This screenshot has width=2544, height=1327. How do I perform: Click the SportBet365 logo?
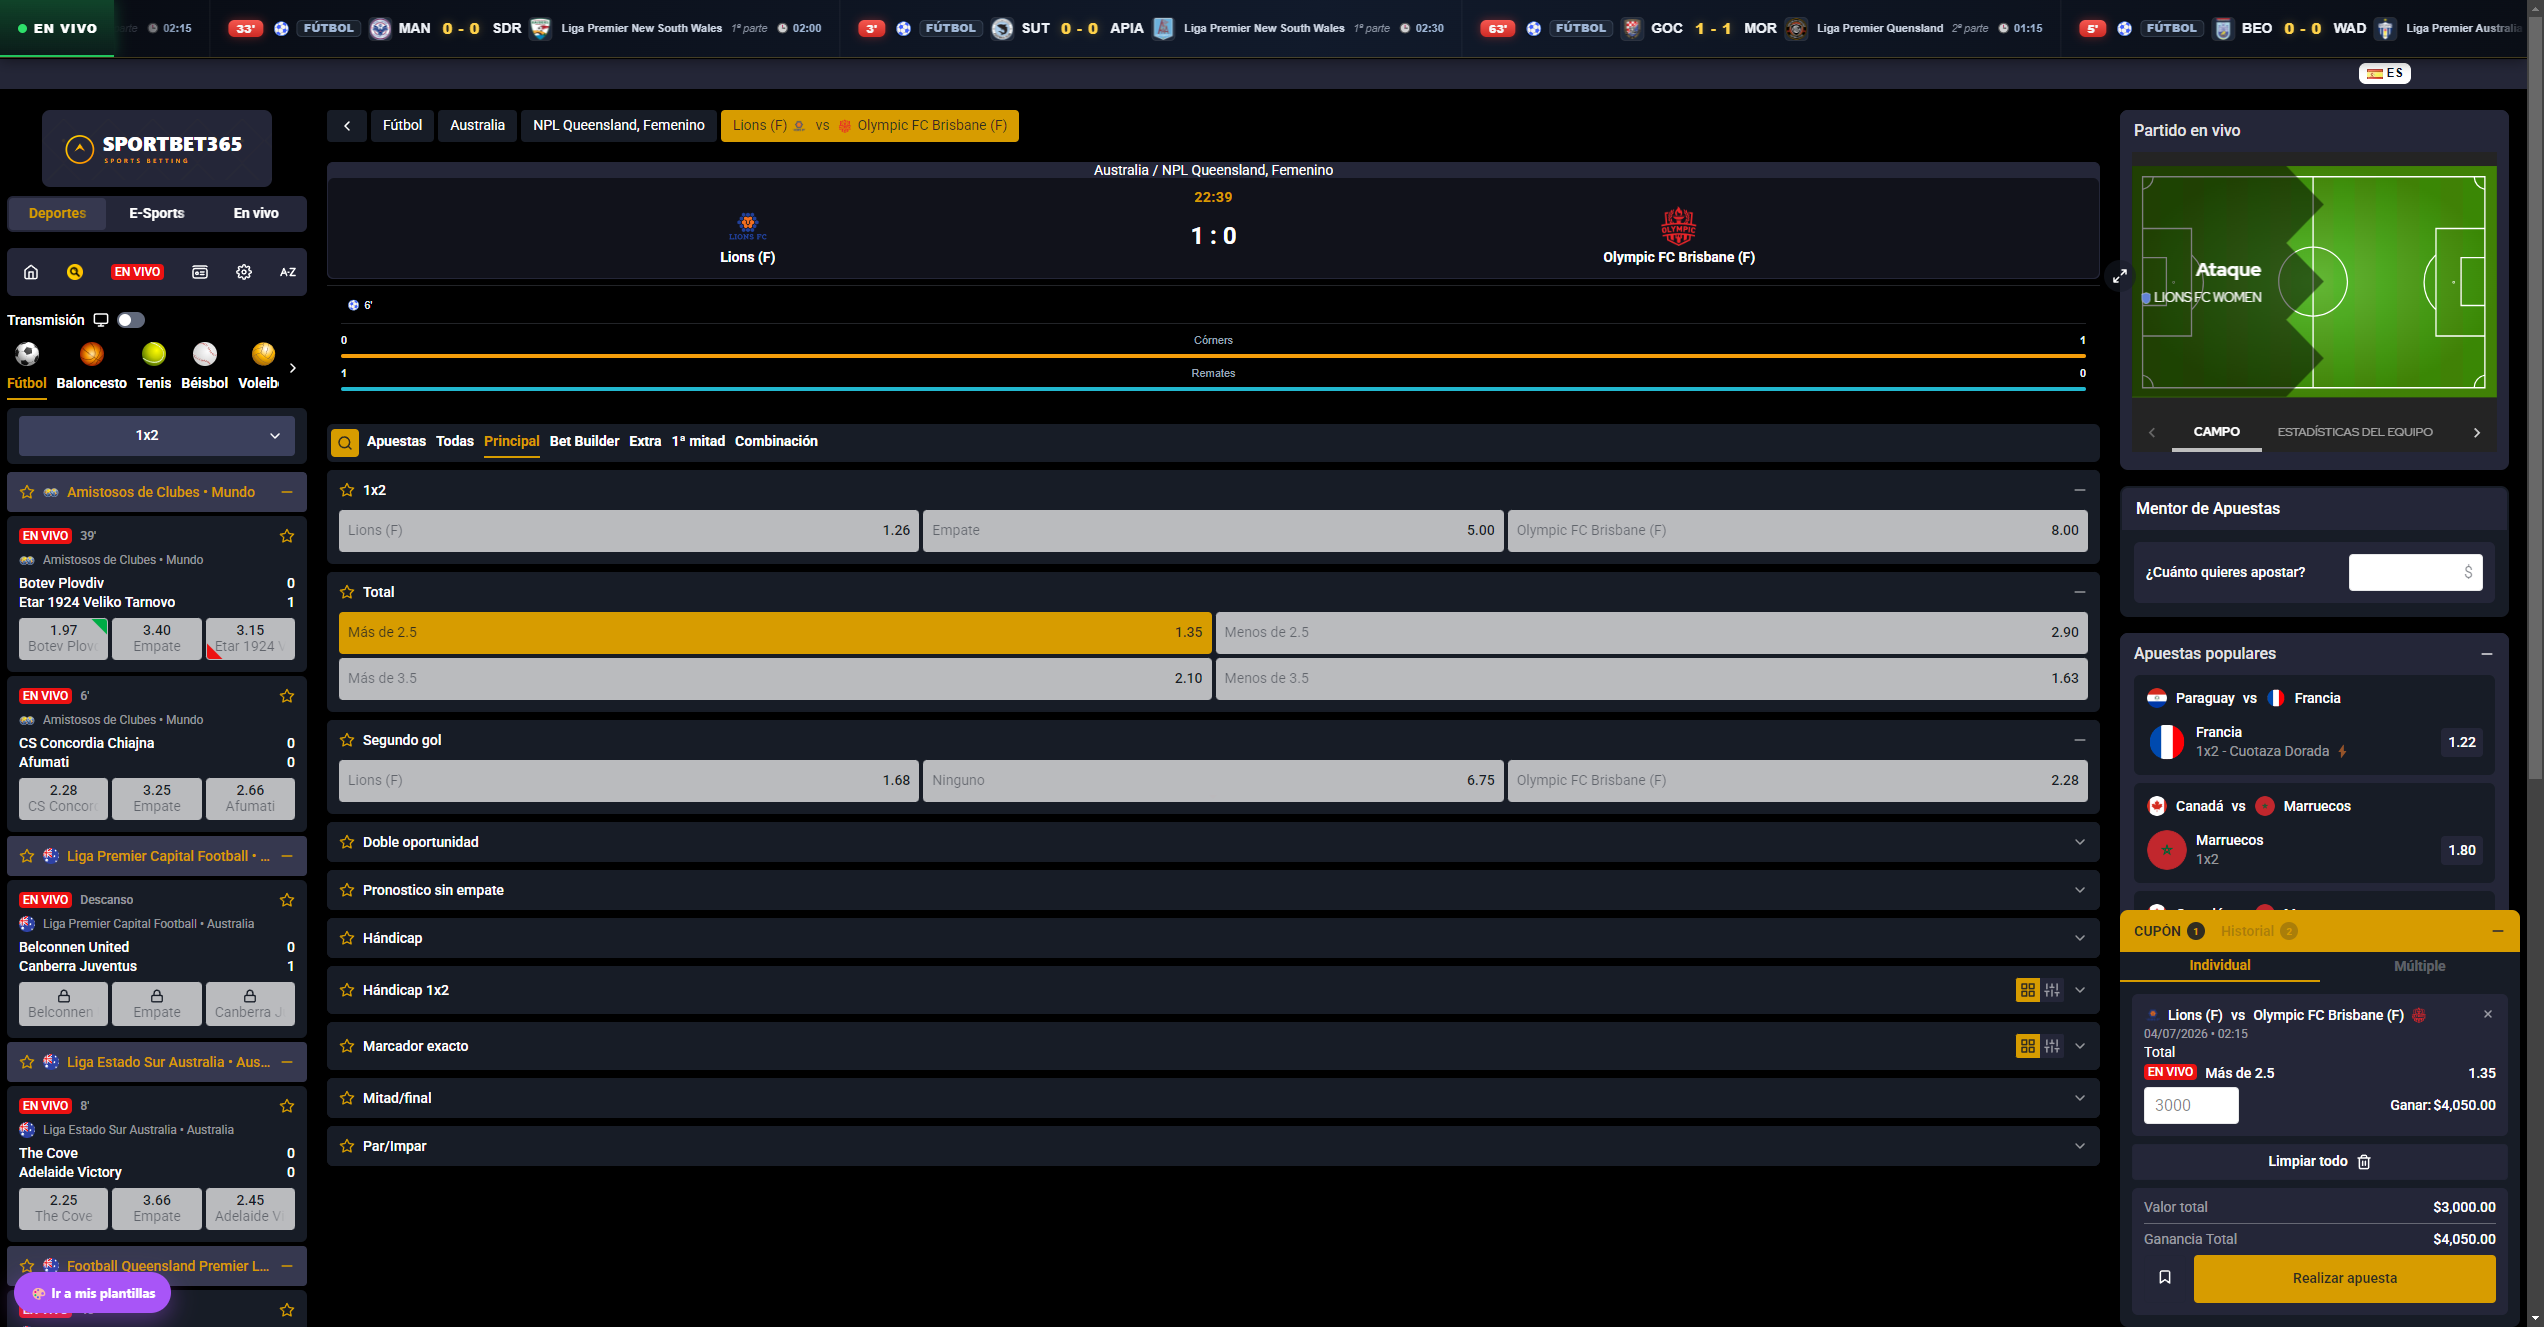point(157,149)
